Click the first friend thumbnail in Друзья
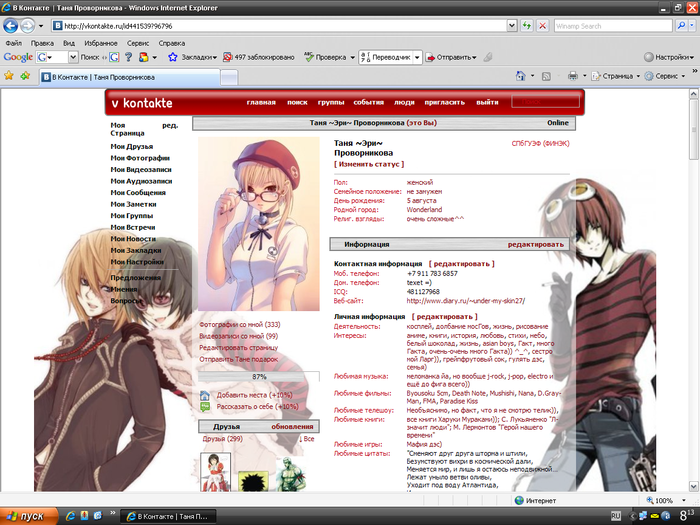 pos(216,472)
